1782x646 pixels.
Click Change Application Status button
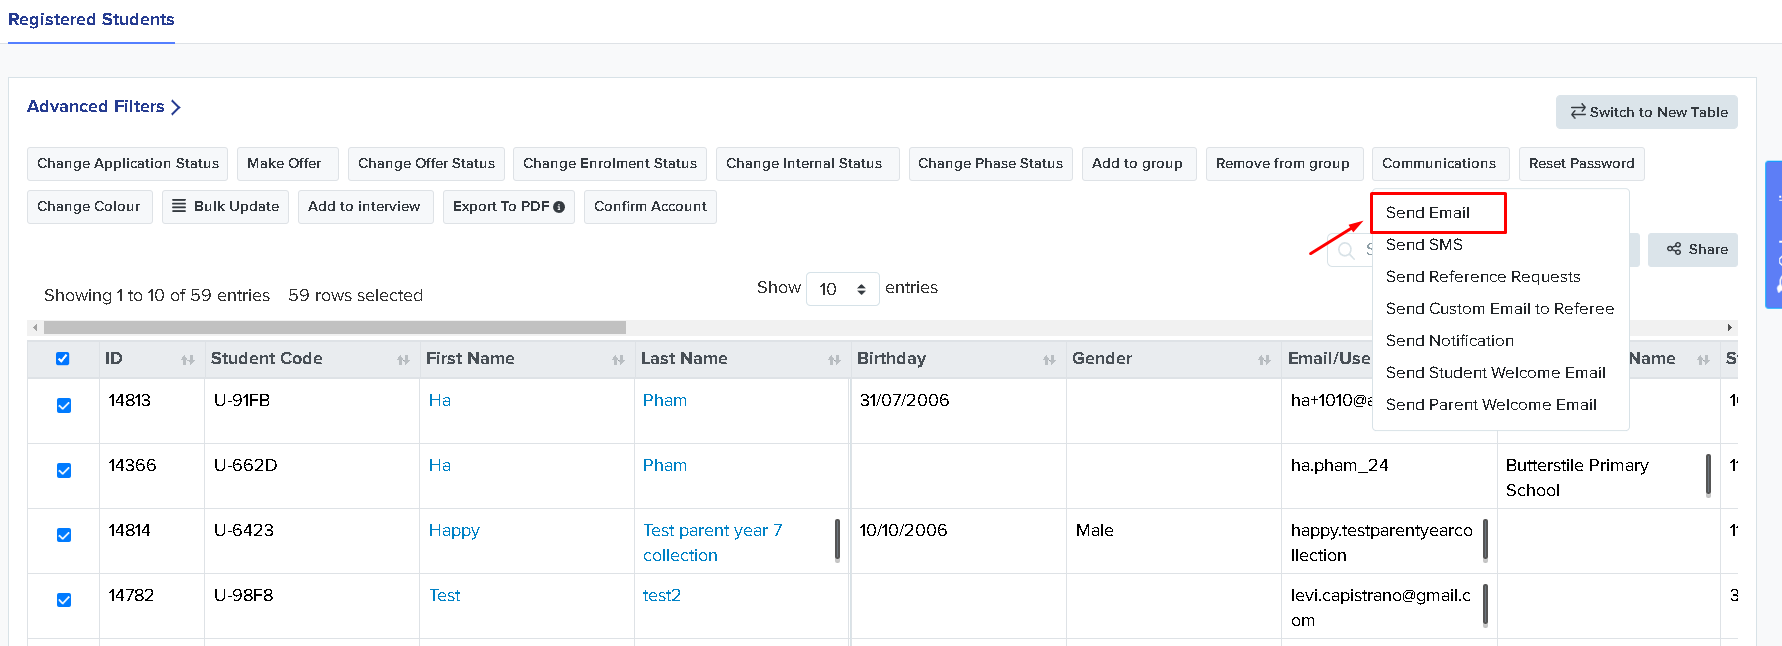click(128, 164)
